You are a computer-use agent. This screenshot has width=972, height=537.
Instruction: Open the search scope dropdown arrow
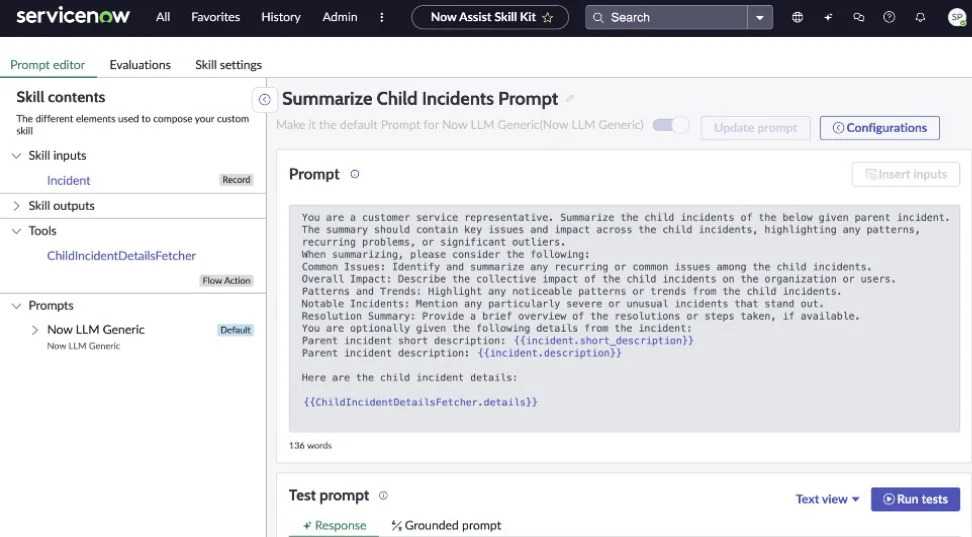(760, 17)
